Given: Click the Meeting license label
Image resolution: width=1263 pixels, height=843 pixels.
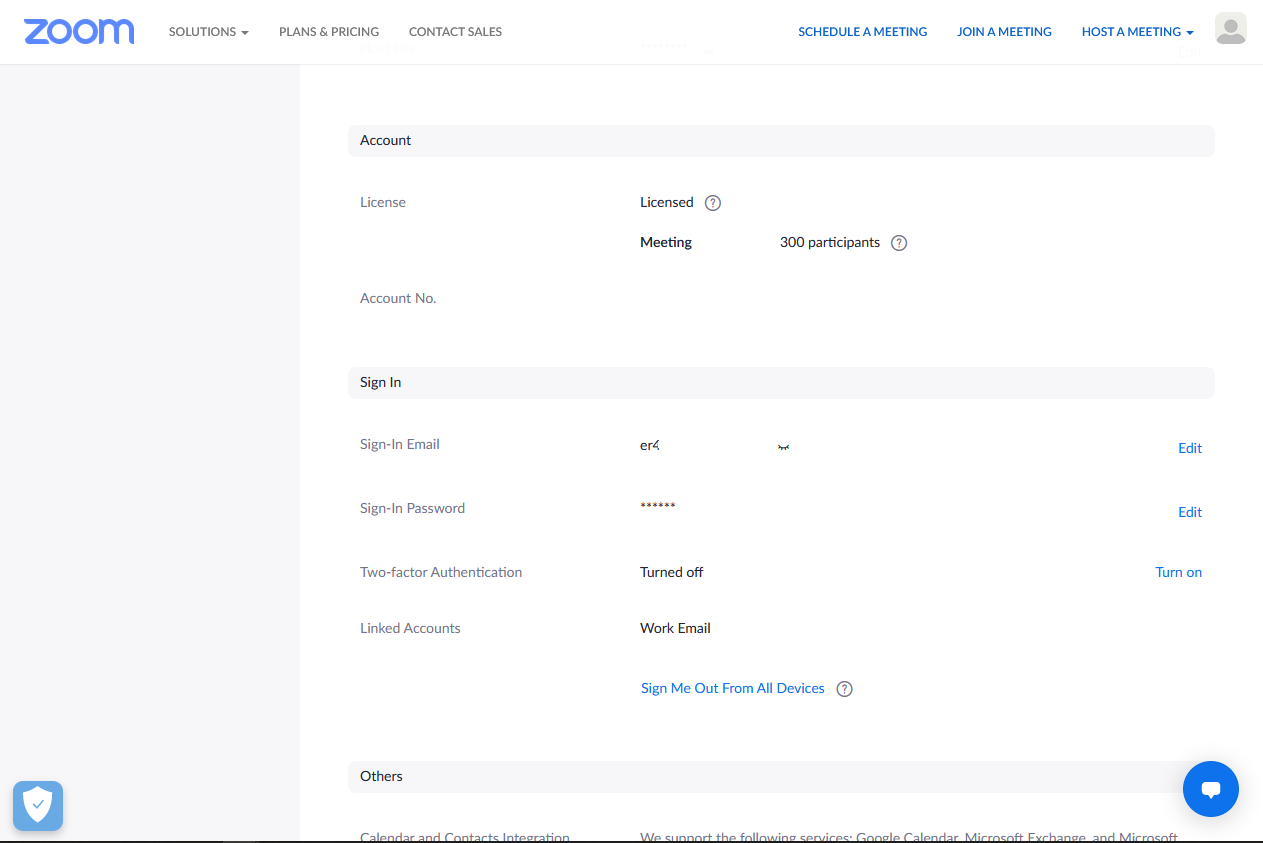Looking at the screenshot, I should click(x=666, y=242).
